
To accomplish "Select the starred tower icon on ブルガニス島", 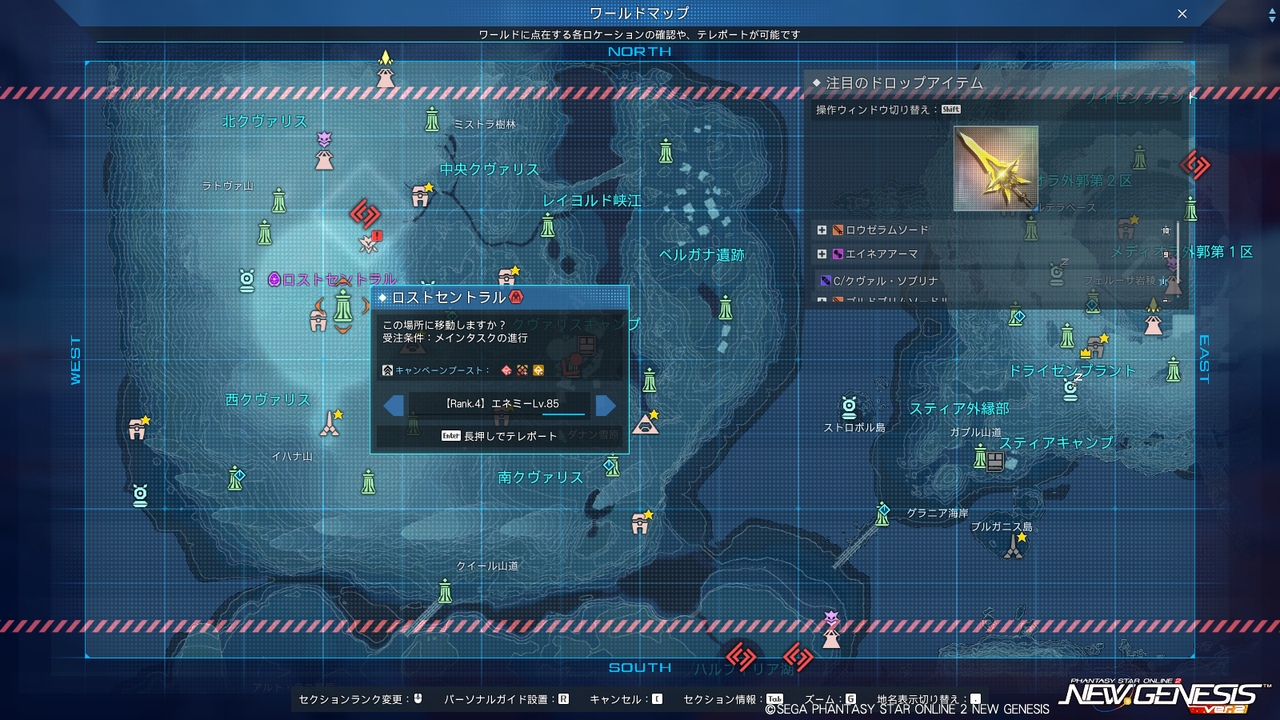I will [1016, 546].
